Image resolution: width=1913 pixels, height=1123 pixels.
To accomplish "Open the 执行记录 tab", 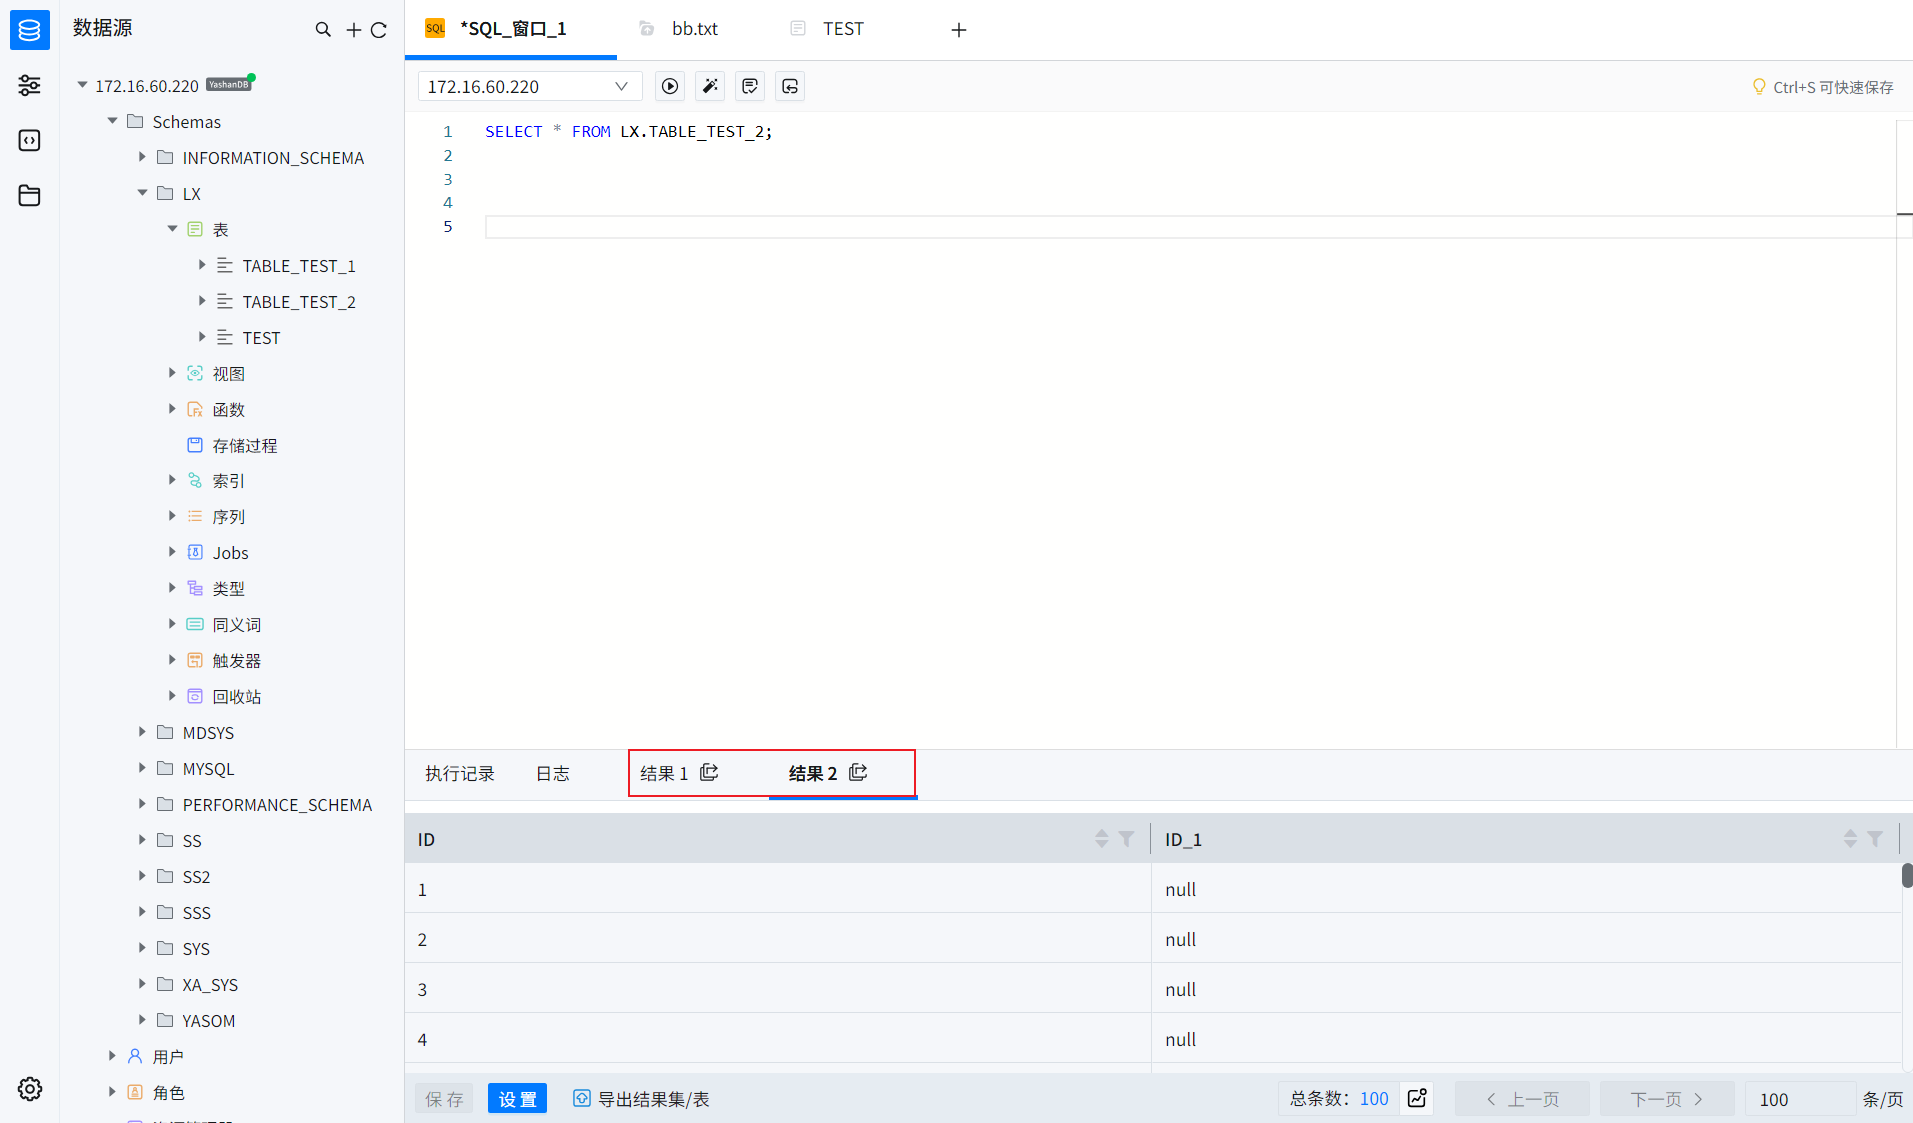I will tap(459, 773).
